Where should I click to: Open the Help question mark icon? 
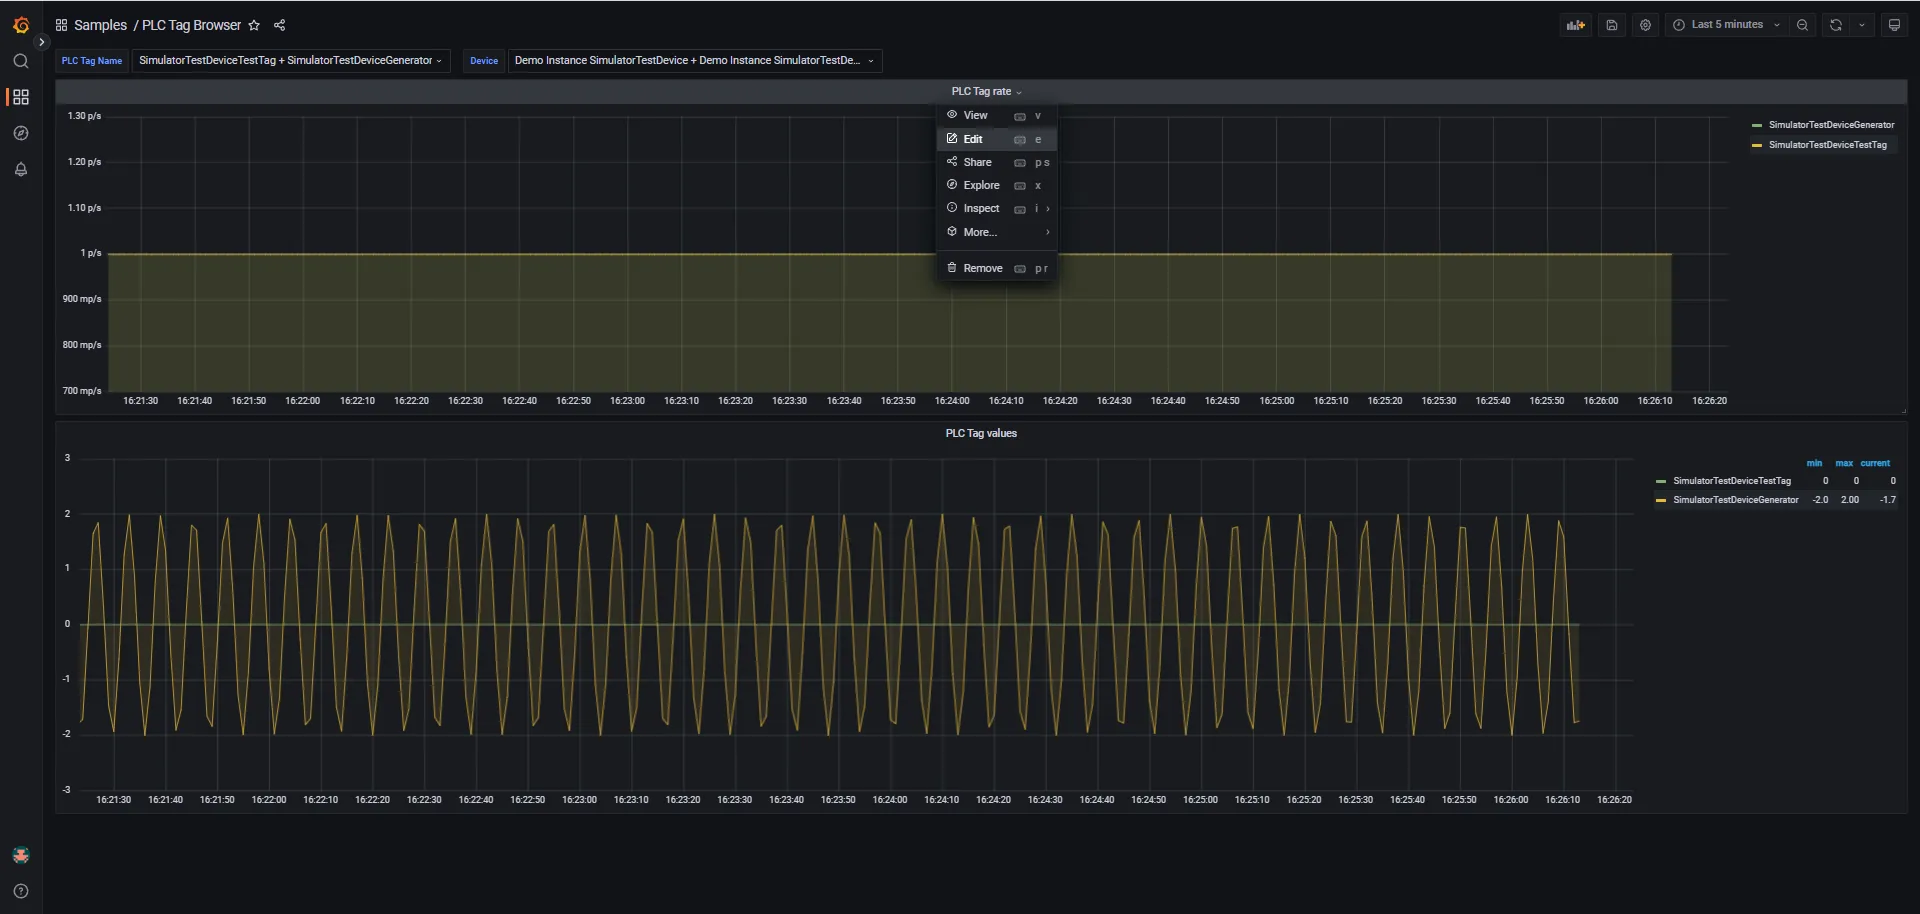21,891
